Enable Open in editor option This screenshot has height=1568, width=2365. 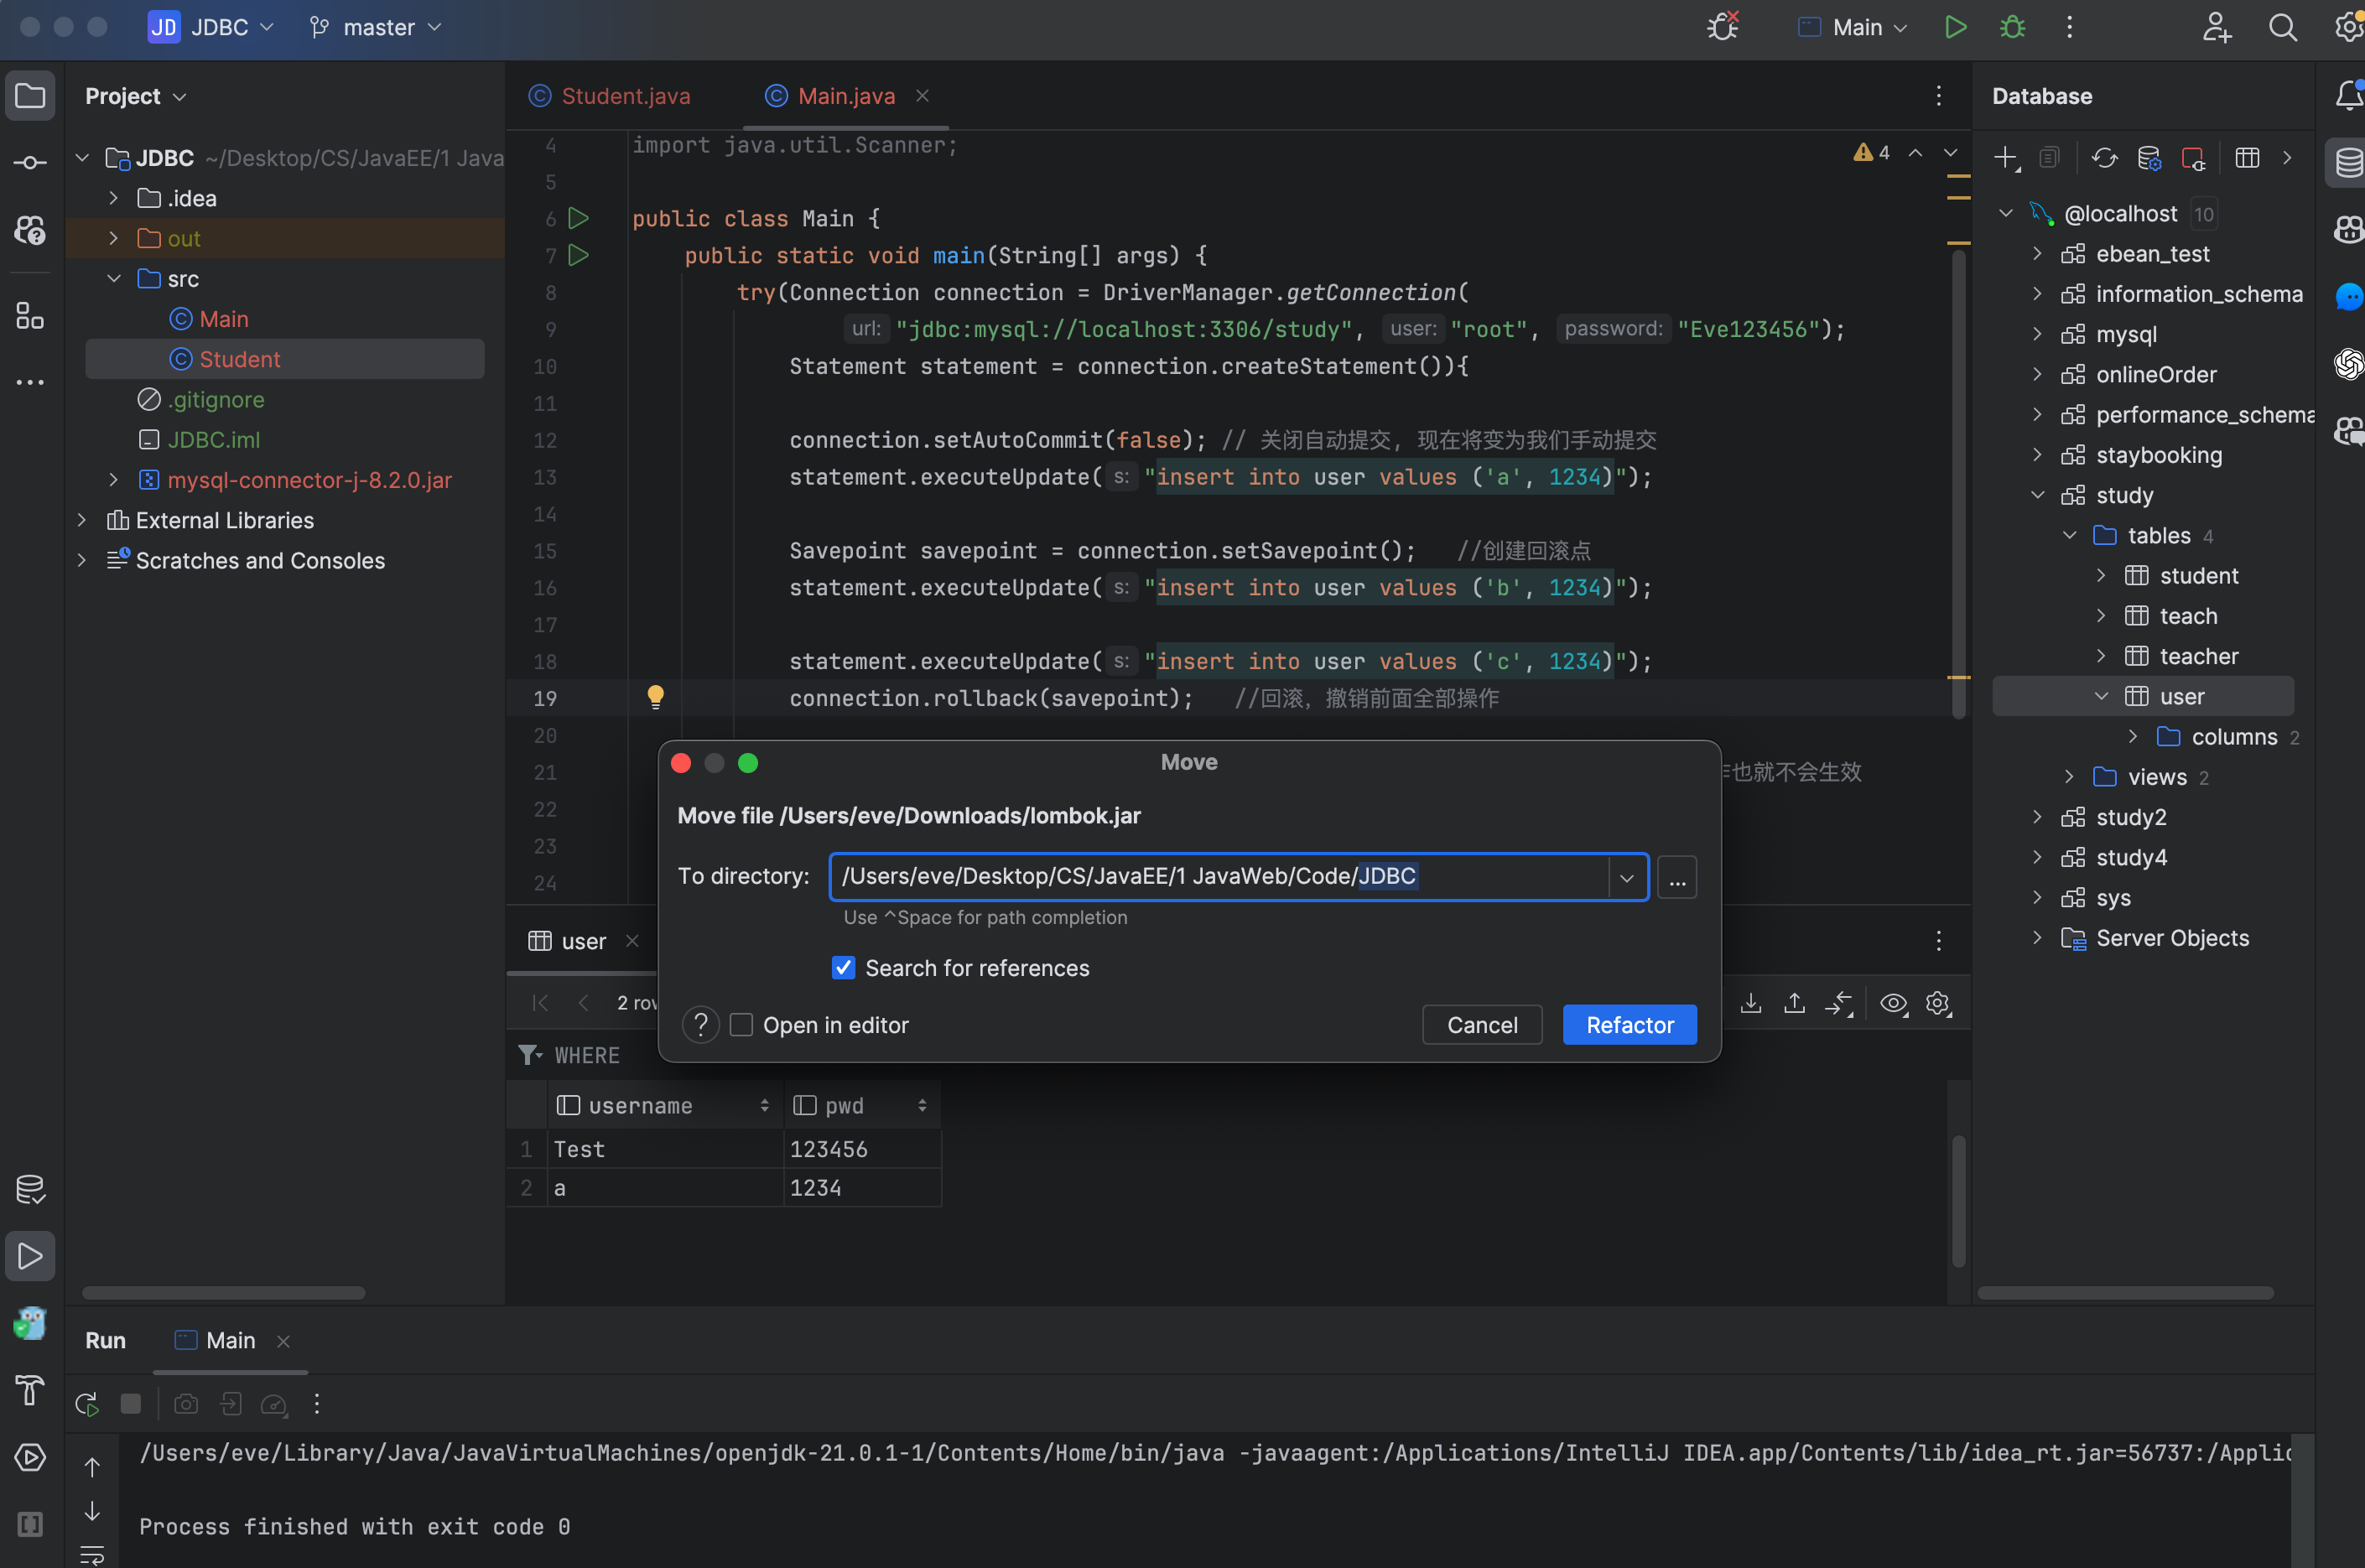[741, 1025]
